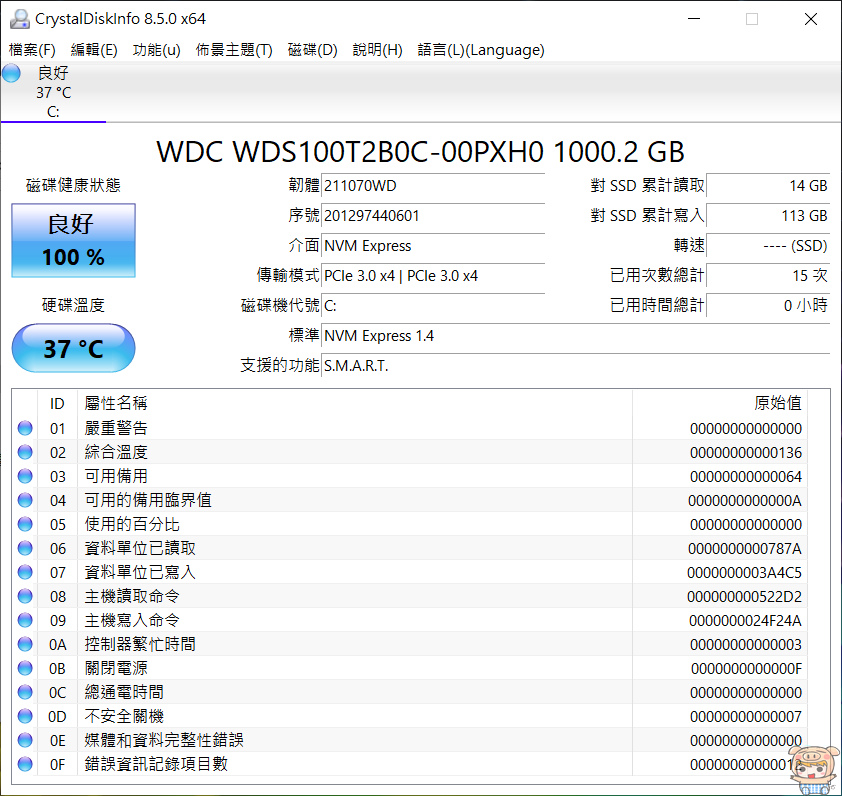
Task: Click status orb beside 資料單位已讀取 row
Action: coord(25,548)
